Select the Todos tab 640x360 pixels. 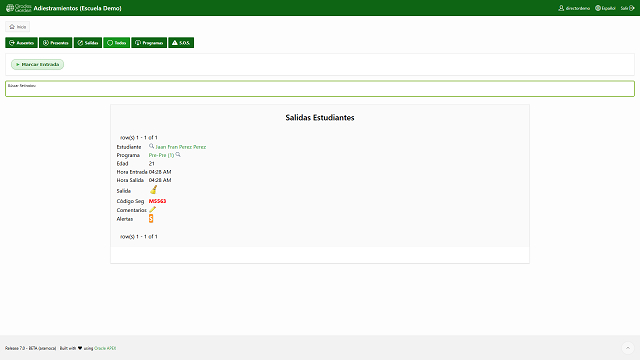coord(117,43)
